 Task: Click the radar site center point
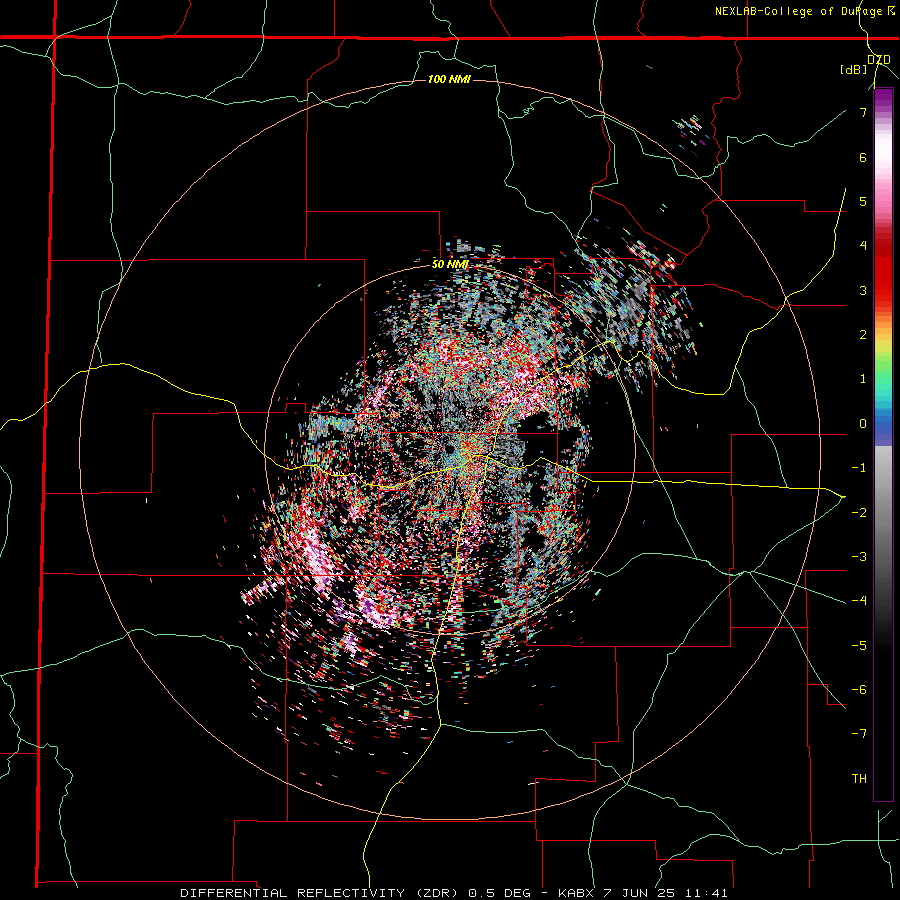449,449
